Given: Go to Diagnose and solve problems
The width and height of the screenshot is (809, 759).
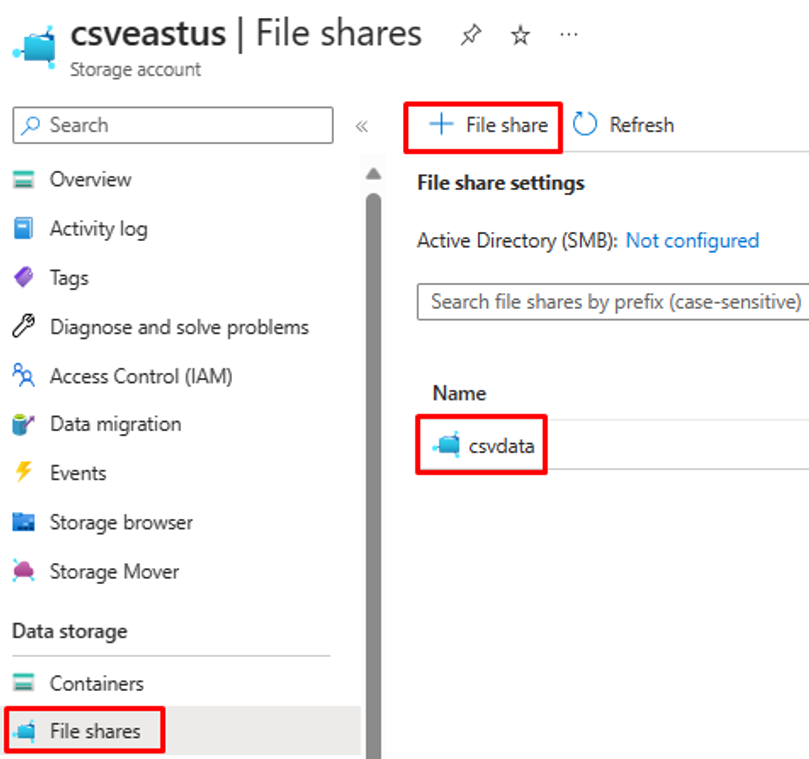Looking at the screenshot, I should click(179, 327).
